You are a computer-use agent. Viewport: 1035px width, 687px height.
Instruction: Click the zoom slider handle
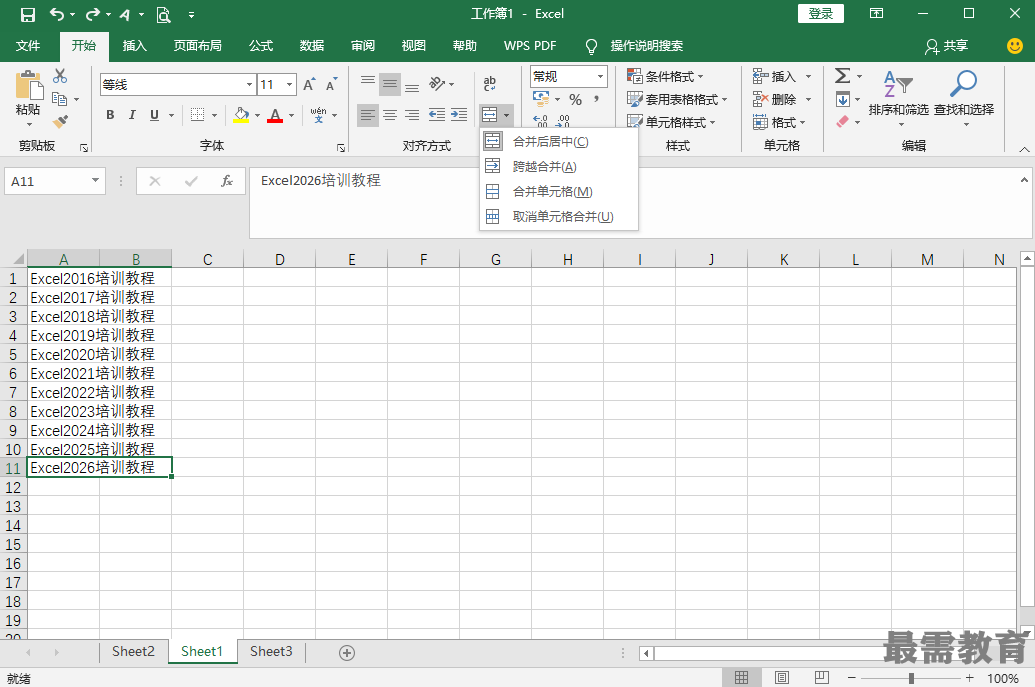911,678
